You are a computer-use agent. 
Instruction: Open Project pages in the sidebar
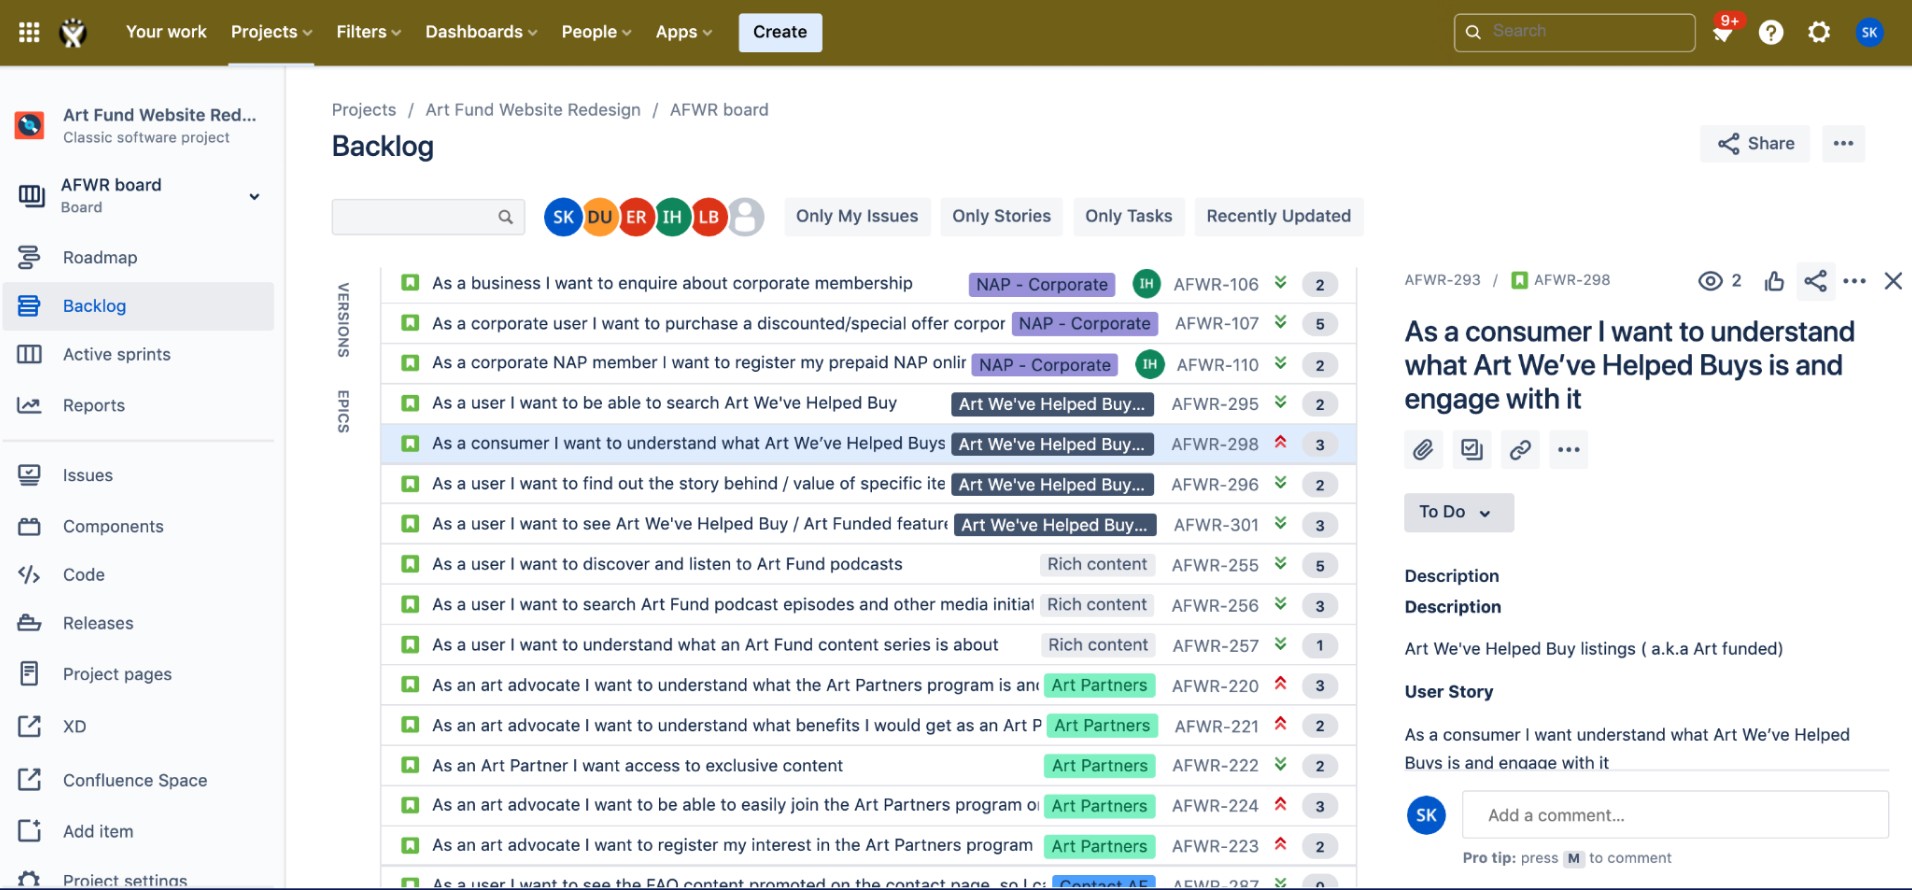tap(138, 675)
